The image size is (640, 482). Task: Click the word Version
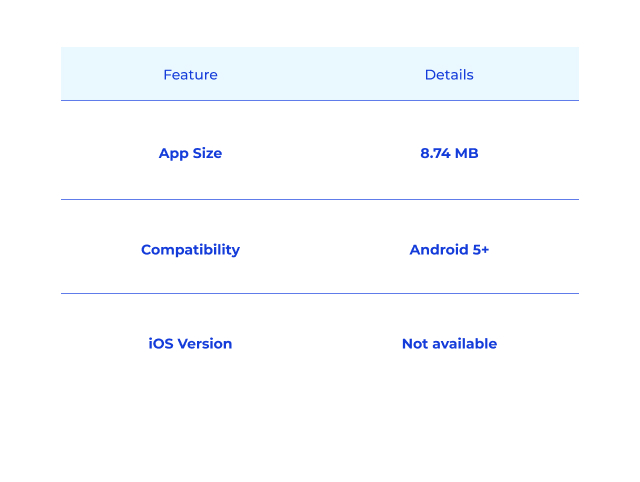click(205, 344)
